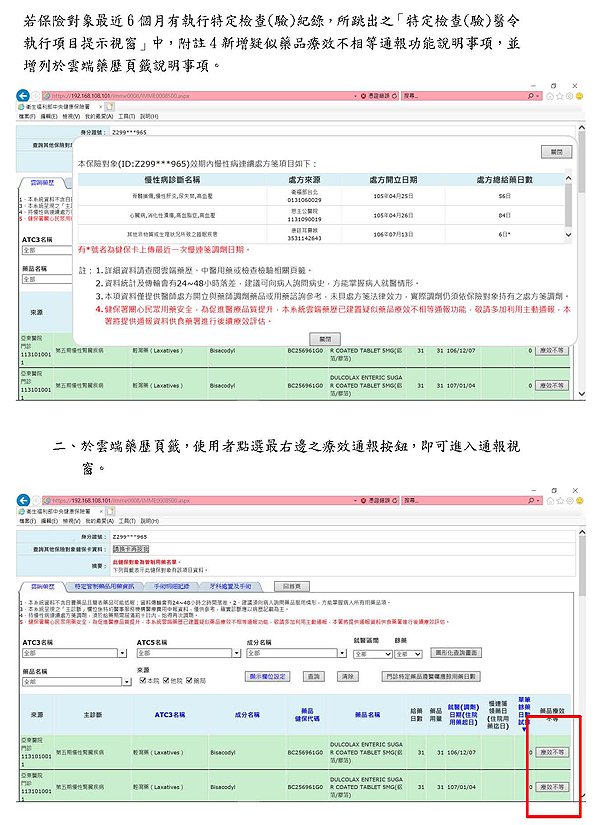Open ATC3名稱 dropdown in second screenshot
Screen dimensions: 600x825
coord(123,653)
